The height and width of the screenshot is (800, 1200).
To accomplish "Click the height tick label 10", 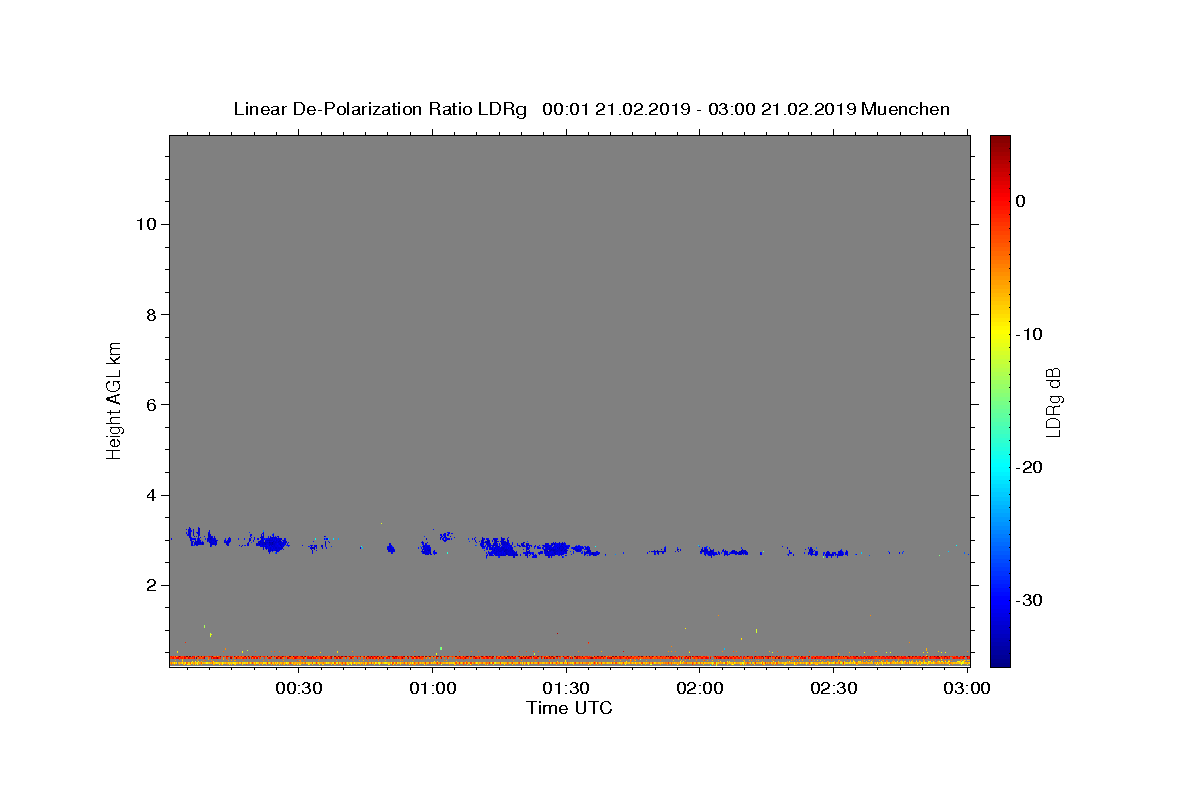I will coord(145,224).
